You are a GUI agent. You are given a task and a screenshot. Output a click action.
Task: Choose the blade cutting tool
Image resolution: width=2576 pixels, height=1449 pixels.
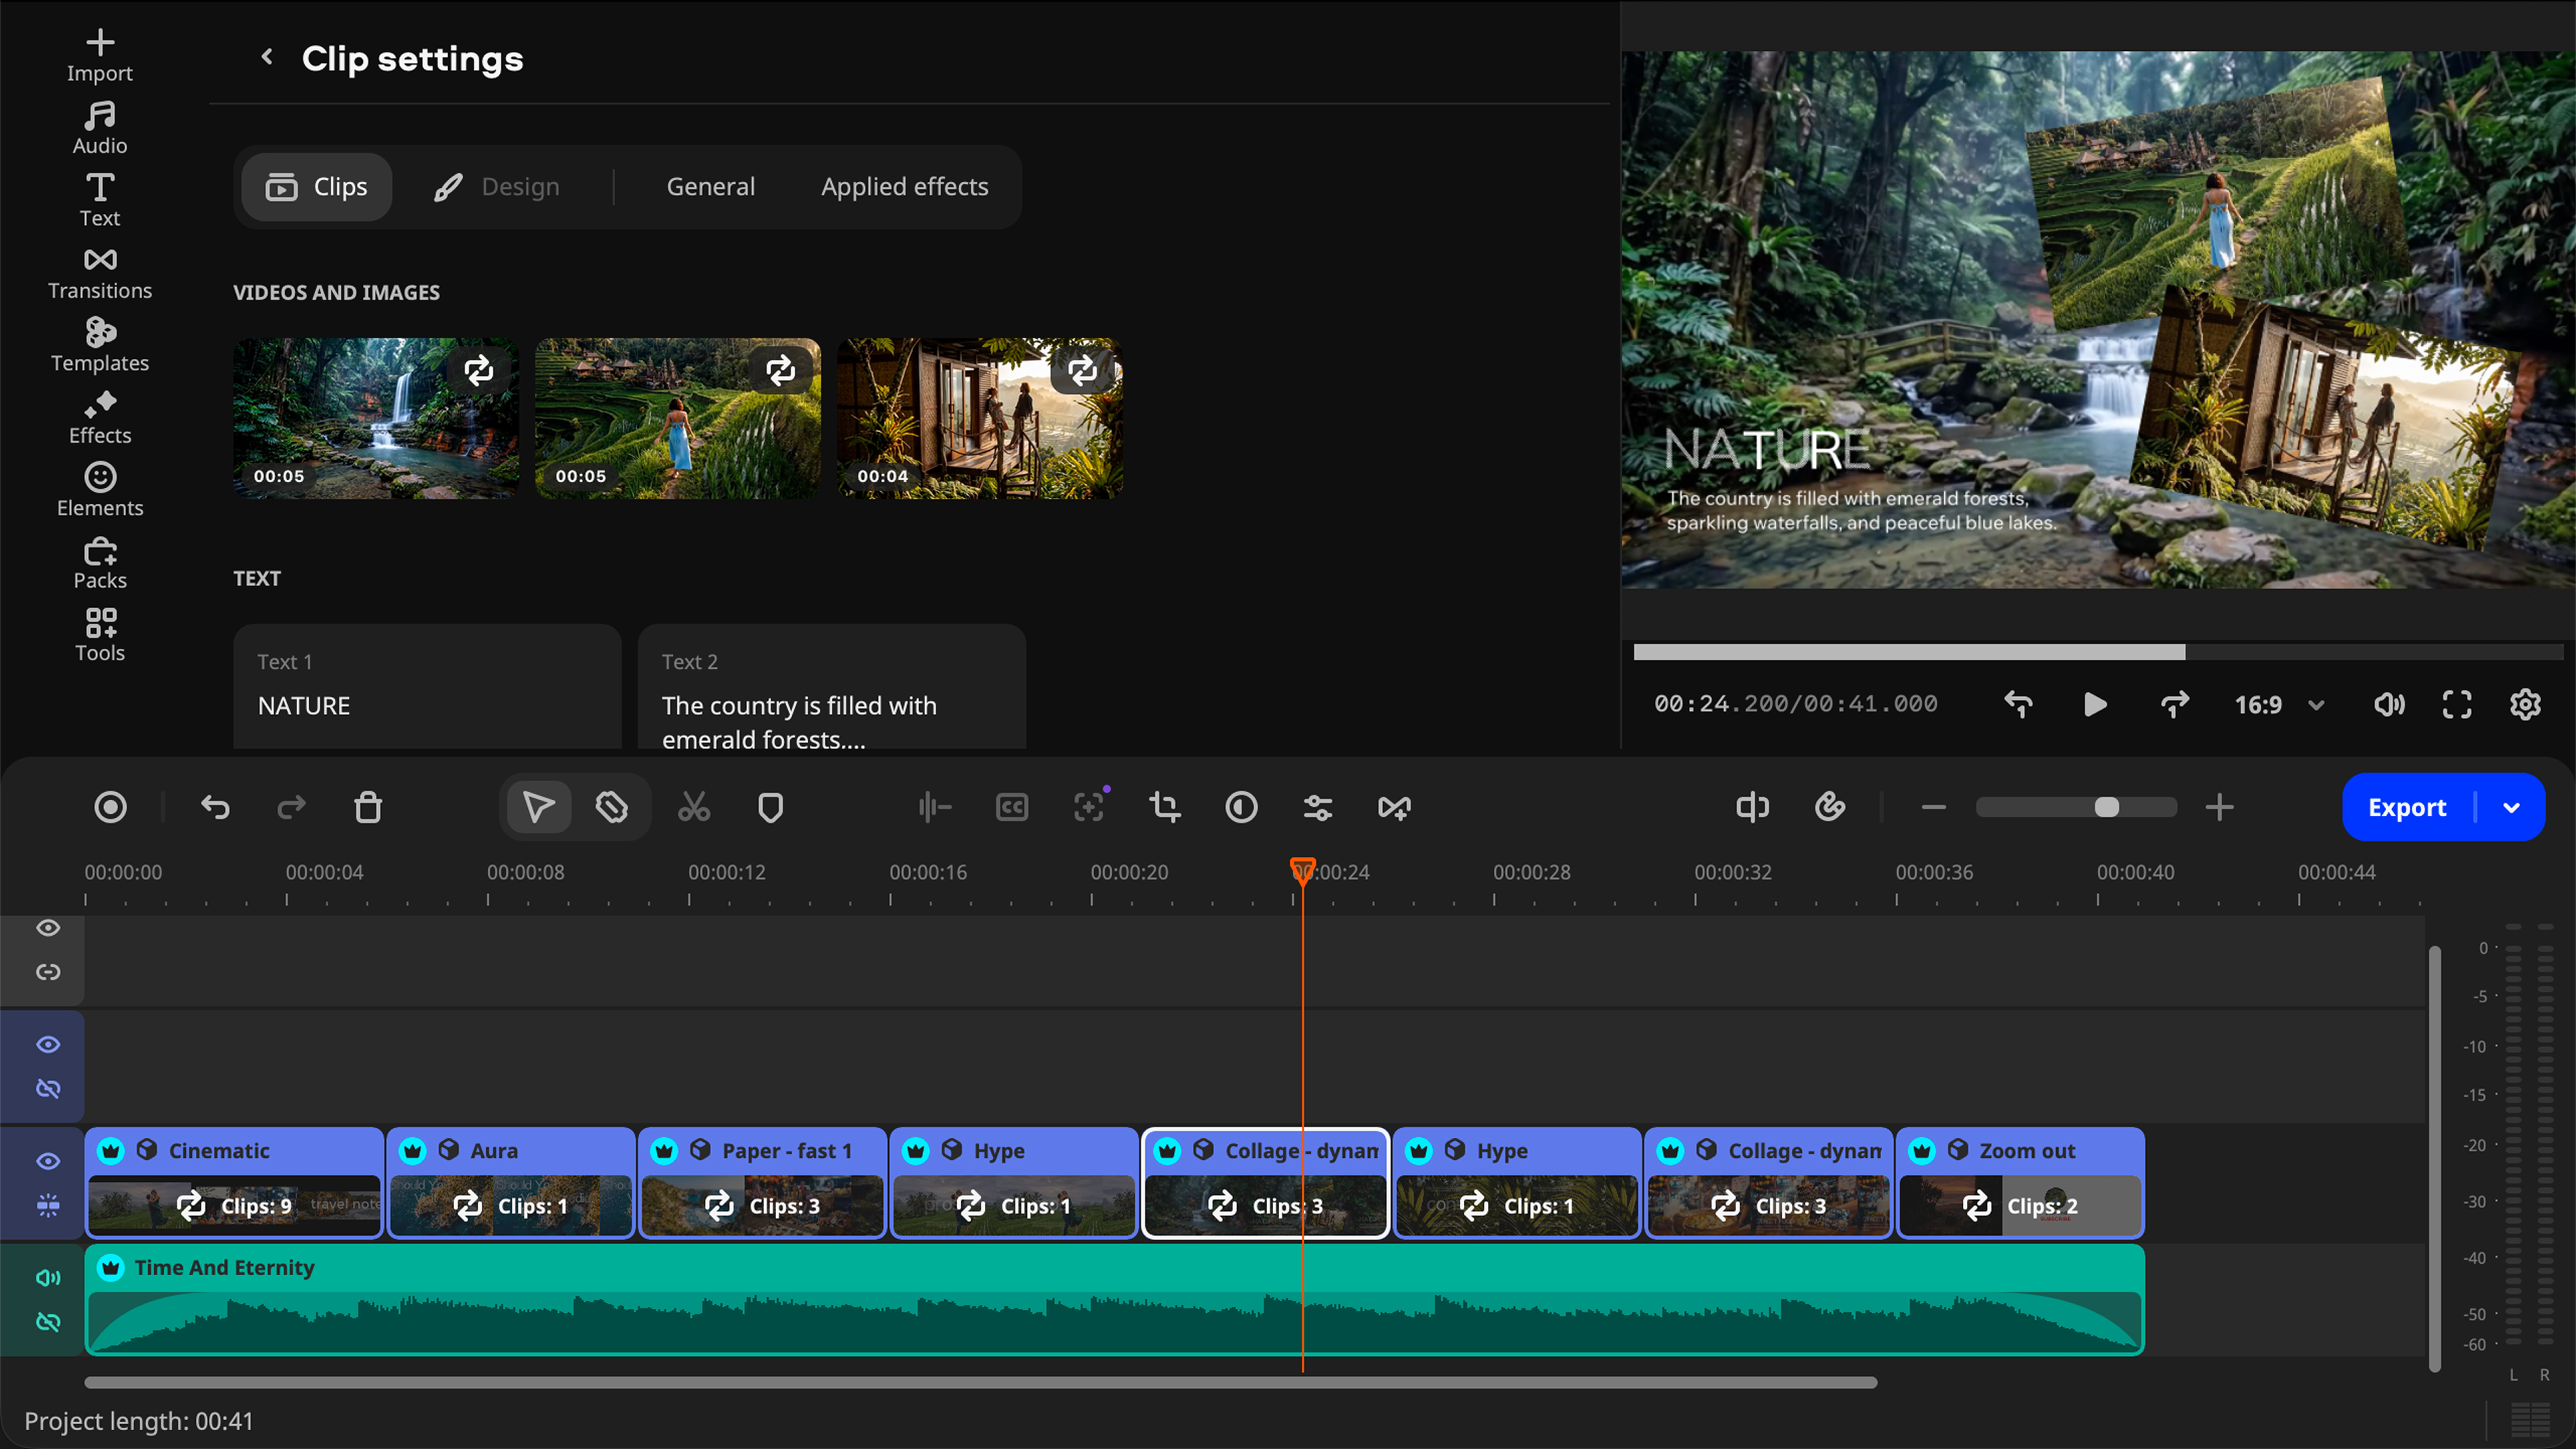612,807
